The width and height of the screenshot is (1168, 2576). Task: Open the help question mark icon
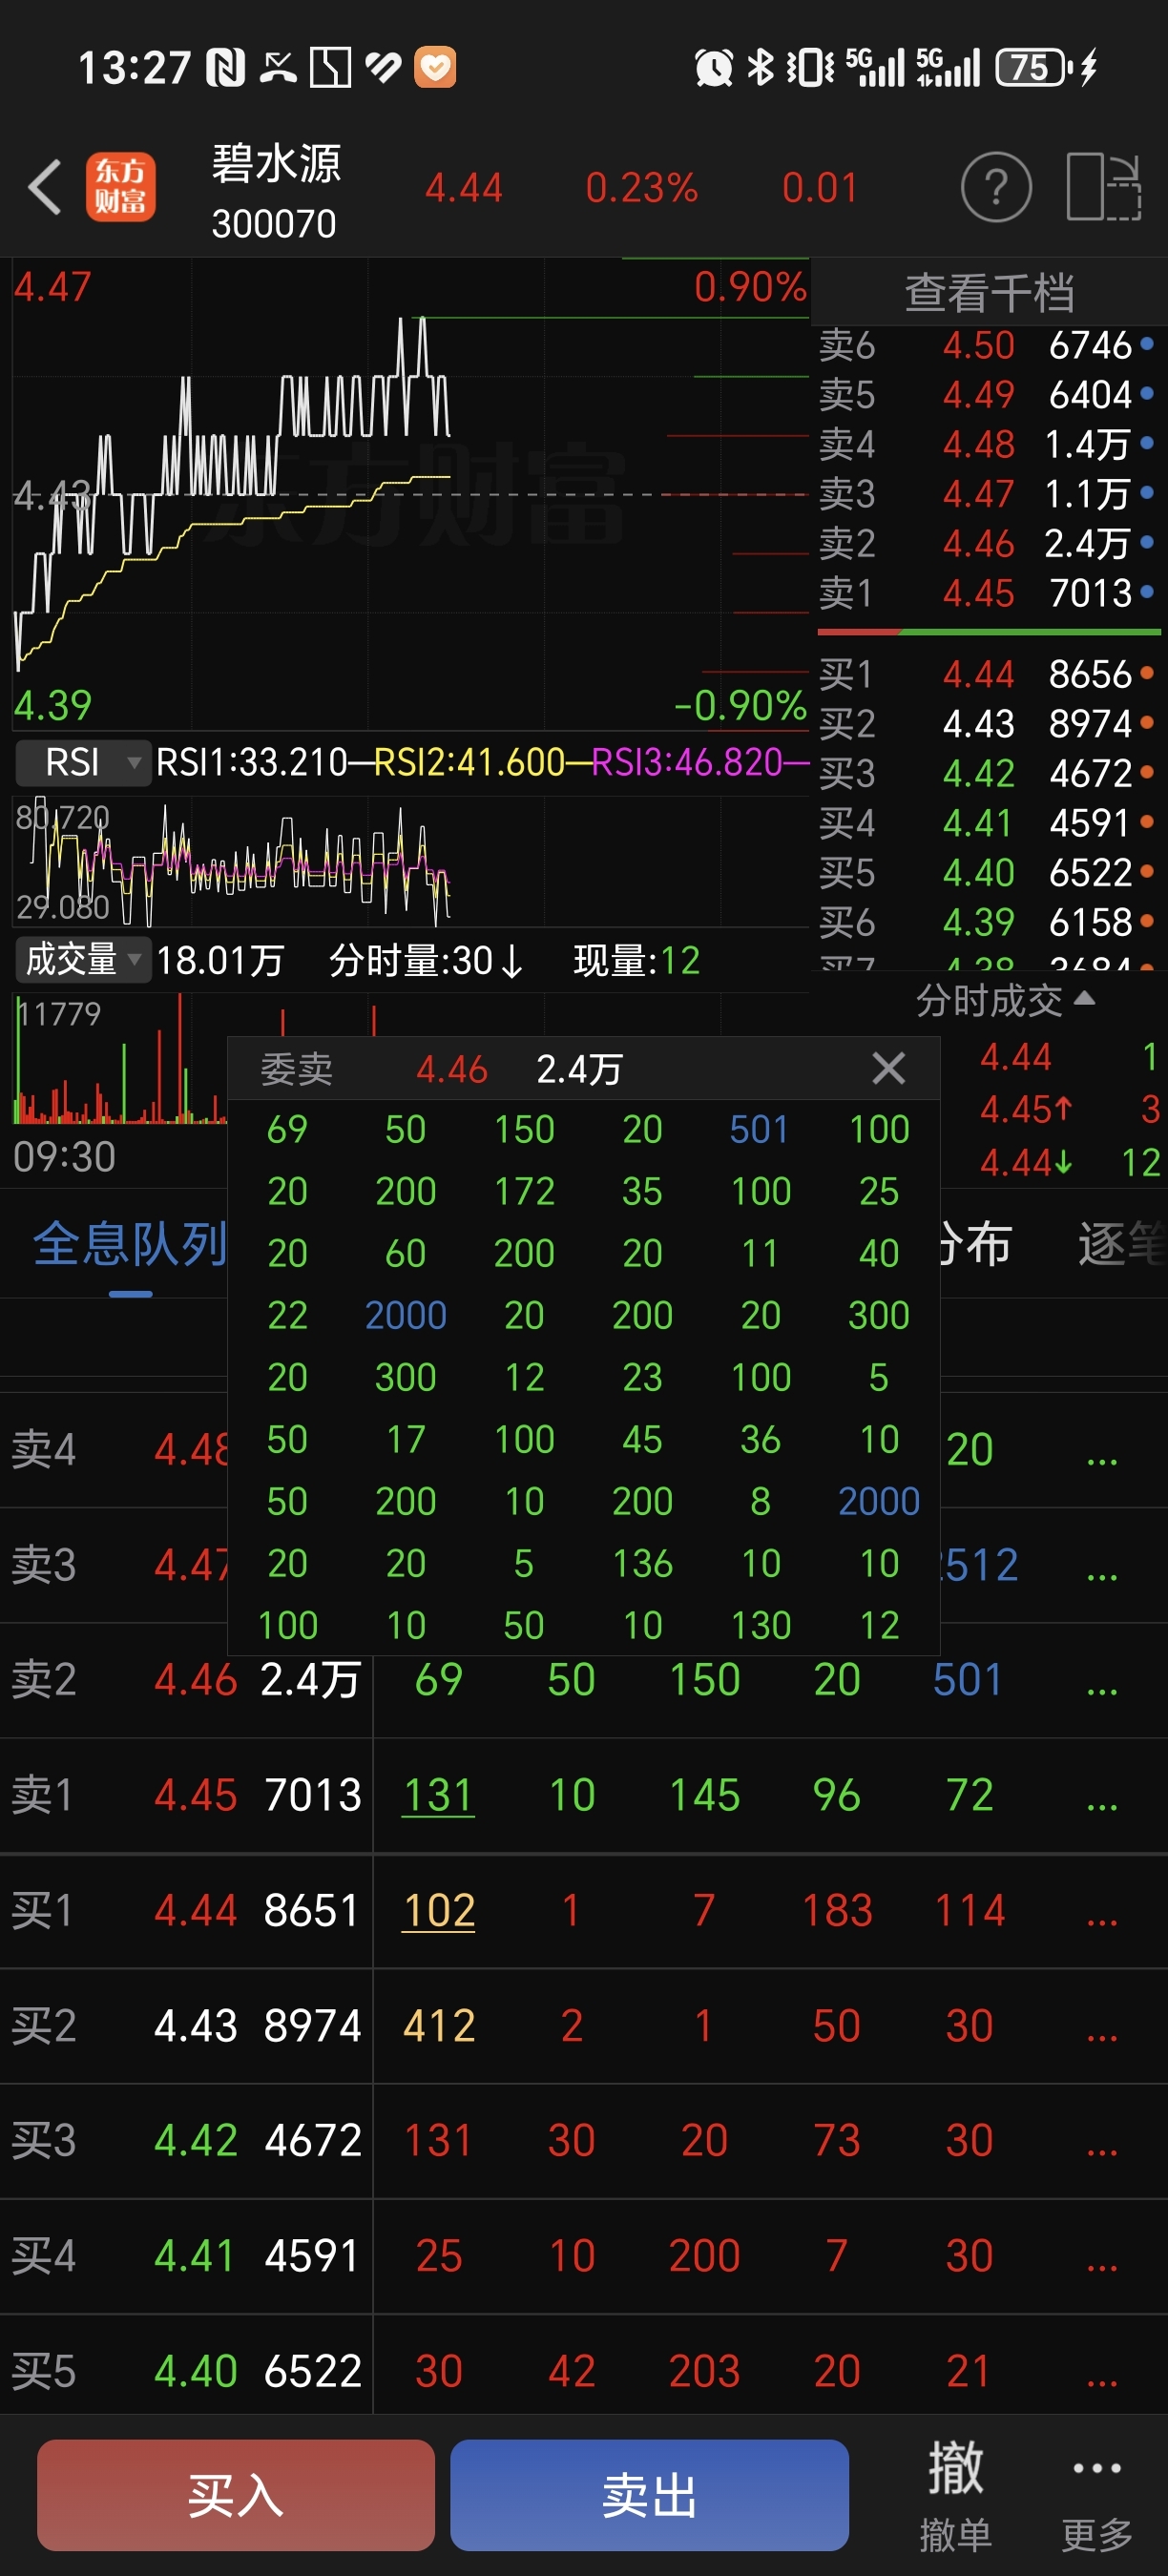point(995,187)
